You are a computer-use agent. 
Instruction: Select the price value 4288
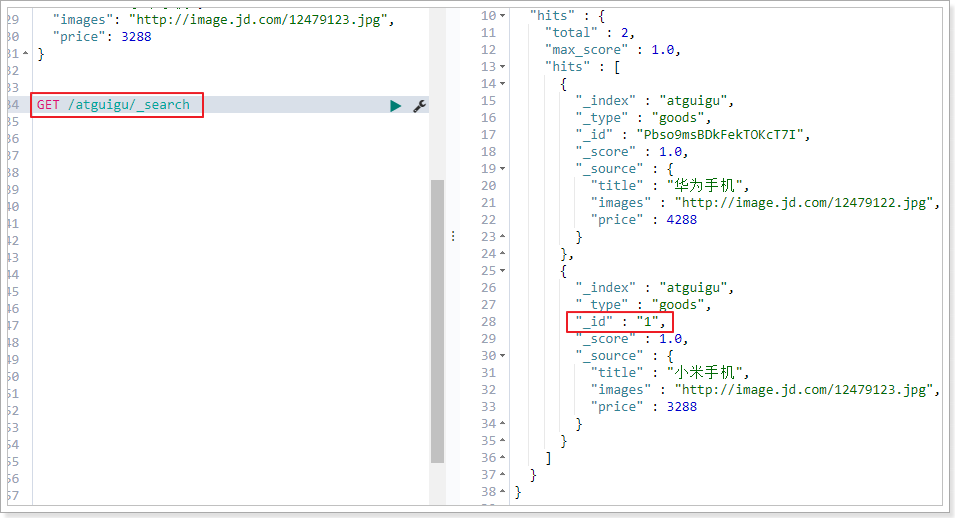[680, 220]
